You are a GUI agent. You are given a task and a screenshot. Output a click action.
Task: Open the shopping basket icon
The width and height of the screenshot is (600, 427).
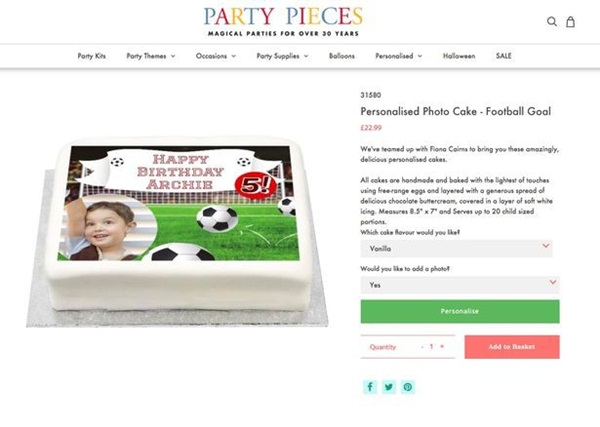pos(571,21)
